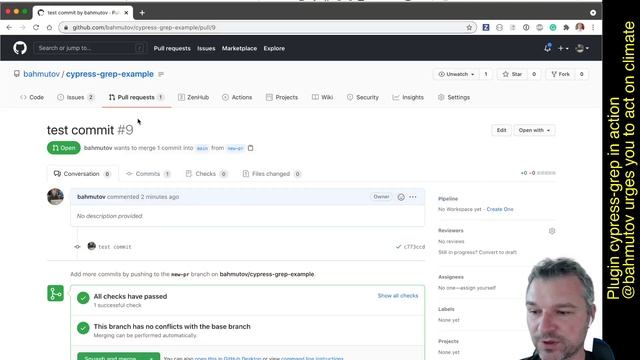Screen dimensions: 640x360
Task: Switch to the Security tab
Action: pyautogui.click(x=363, y=97)
